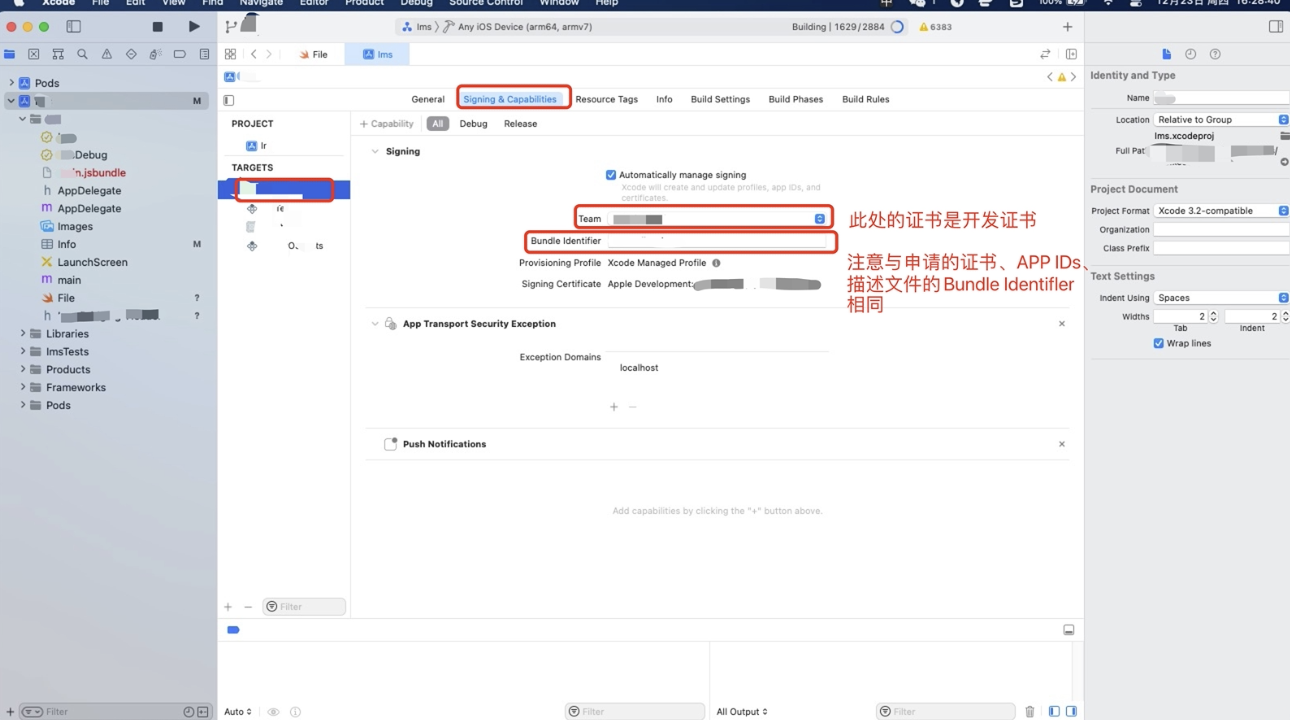Open the Indent Using Spaces dropdown
Screen dimensions: 1290x720
(x=1221, y=298)
